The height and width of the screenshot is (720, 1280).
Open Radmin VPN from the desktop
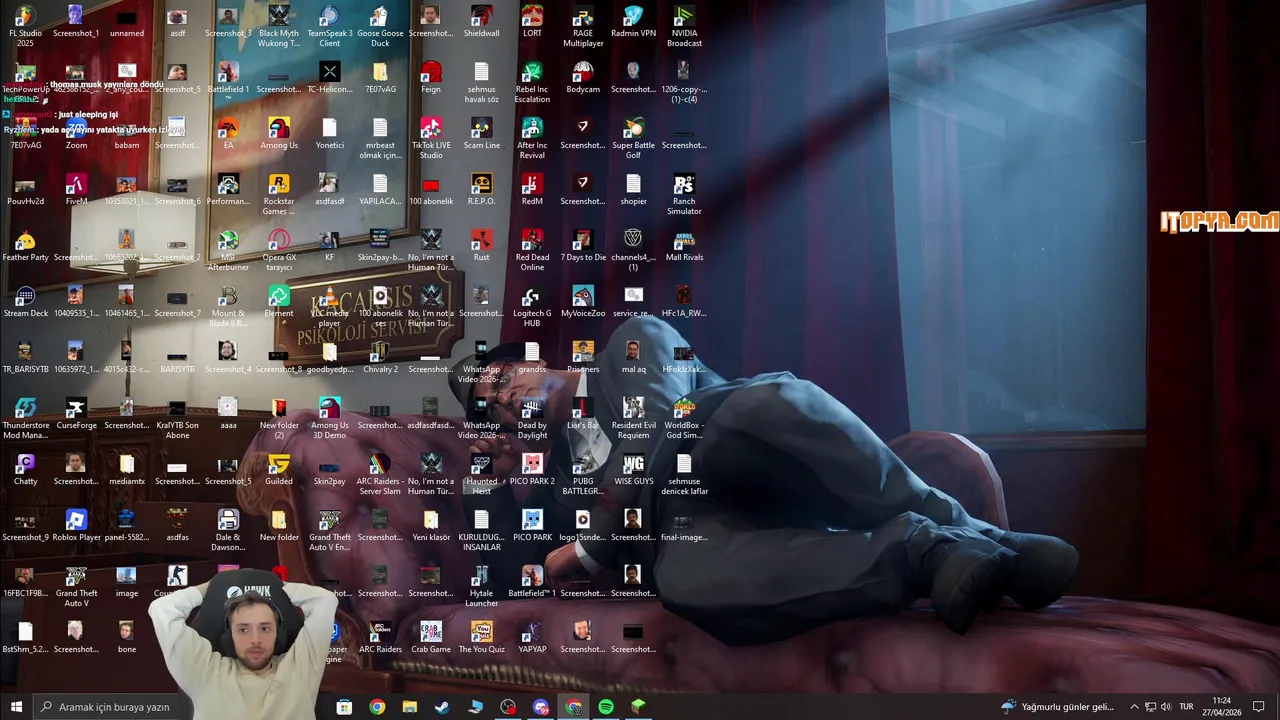tap(633, 22)
